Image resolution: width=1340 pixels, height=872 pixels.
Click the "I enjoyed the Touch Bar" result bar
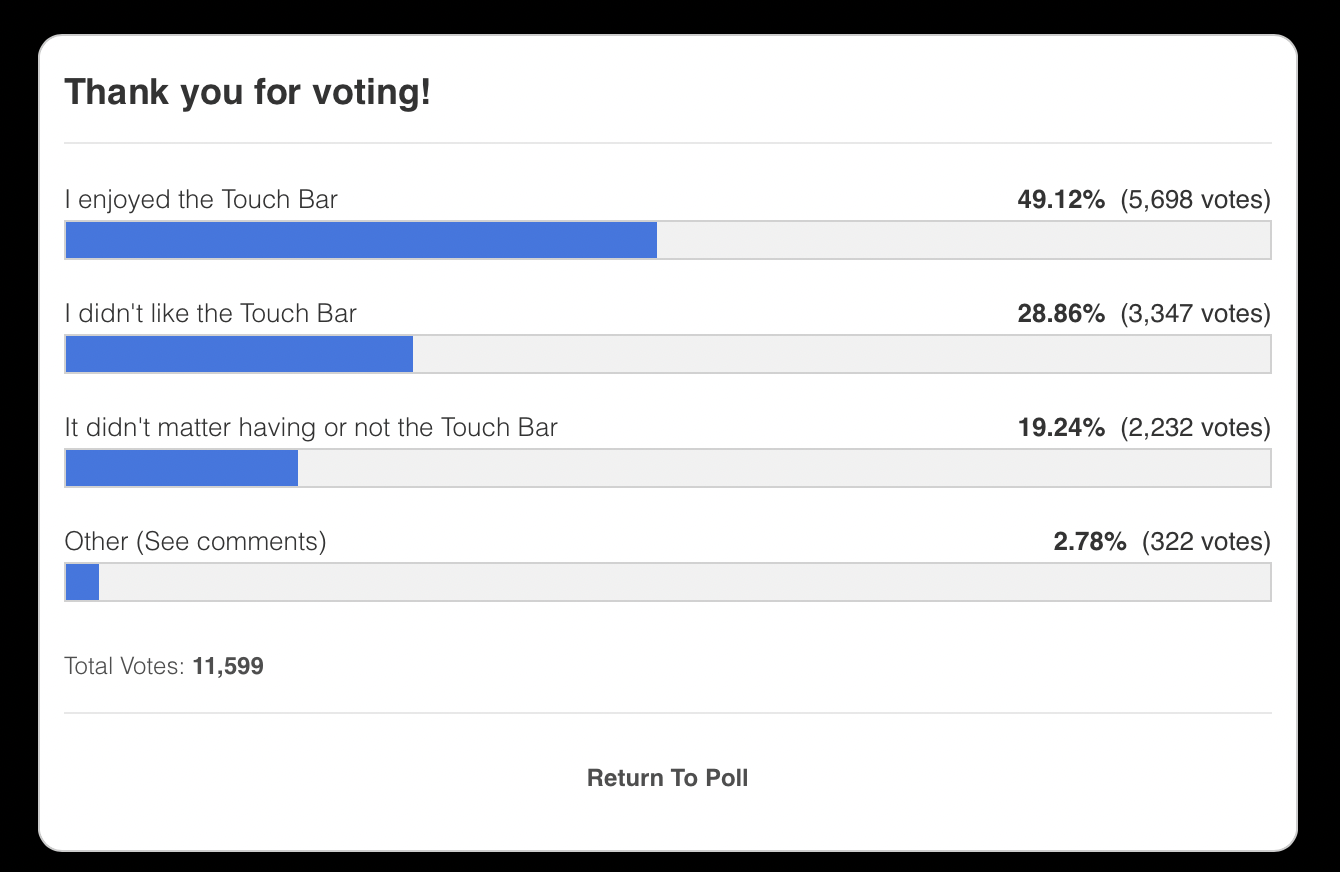point(667,240)
